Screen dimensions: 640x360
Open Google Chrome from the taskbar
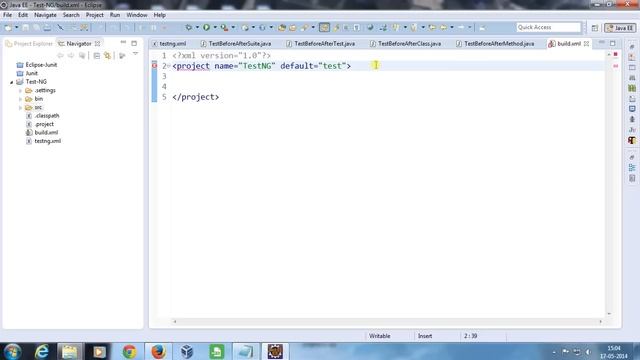pyautogui.click(x=129, y=351)
